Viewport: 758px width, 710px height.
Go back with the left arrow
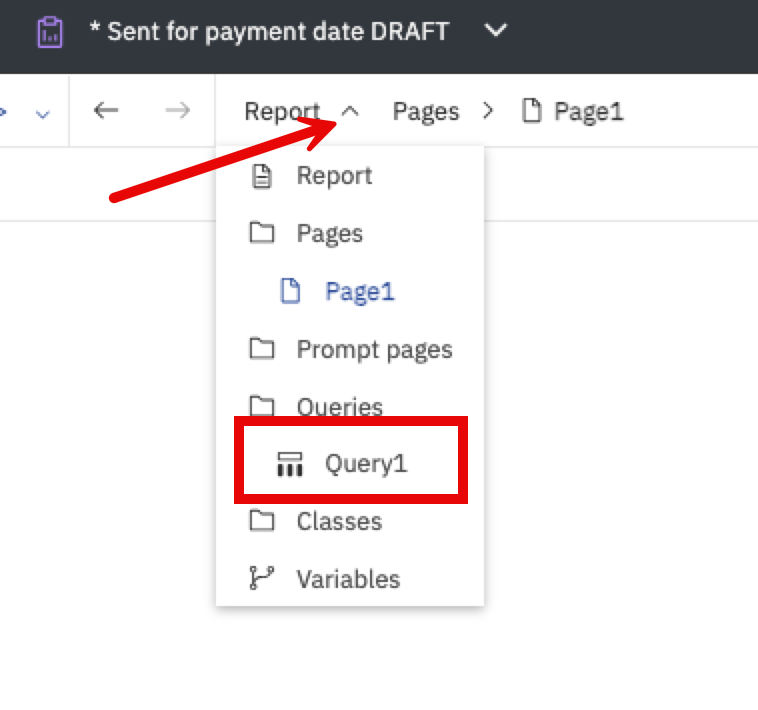(106, 111)
